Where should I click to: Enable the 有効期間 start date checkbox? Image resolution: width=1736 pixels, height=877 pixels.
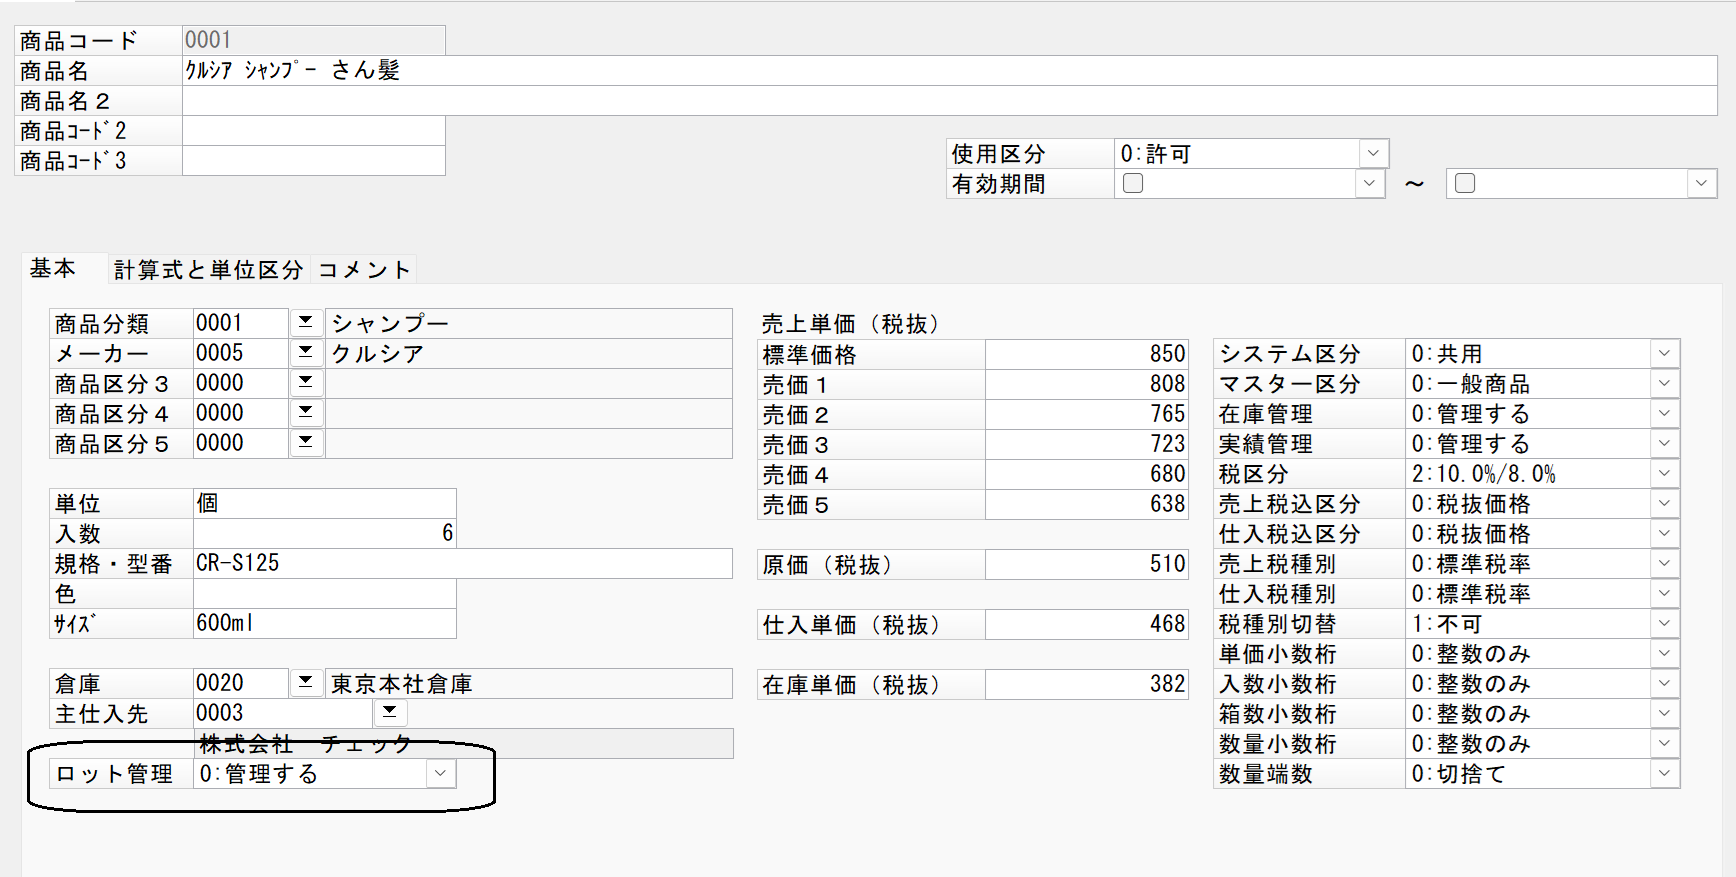tap(1133, 183)
